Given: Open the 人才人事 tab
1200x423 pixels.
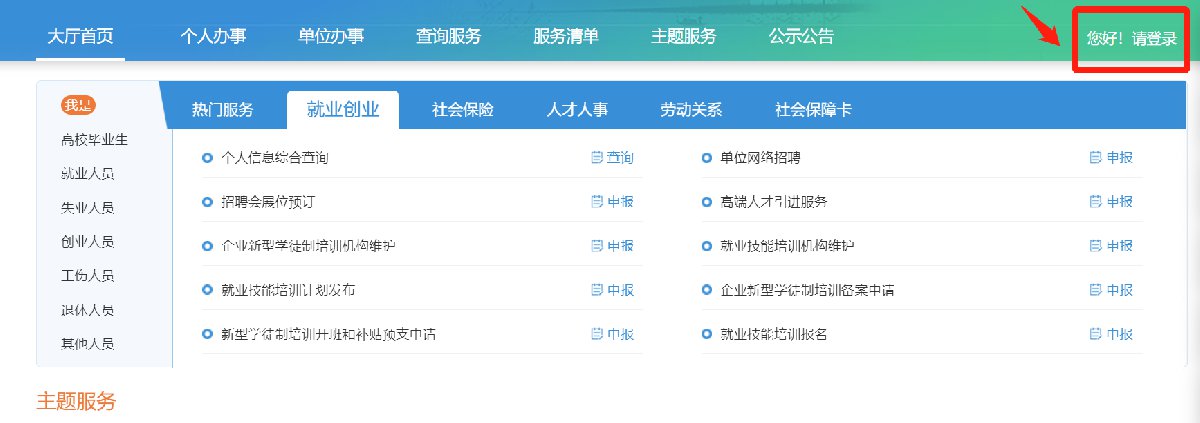Looking at the screenshot, I should (577, 110).
